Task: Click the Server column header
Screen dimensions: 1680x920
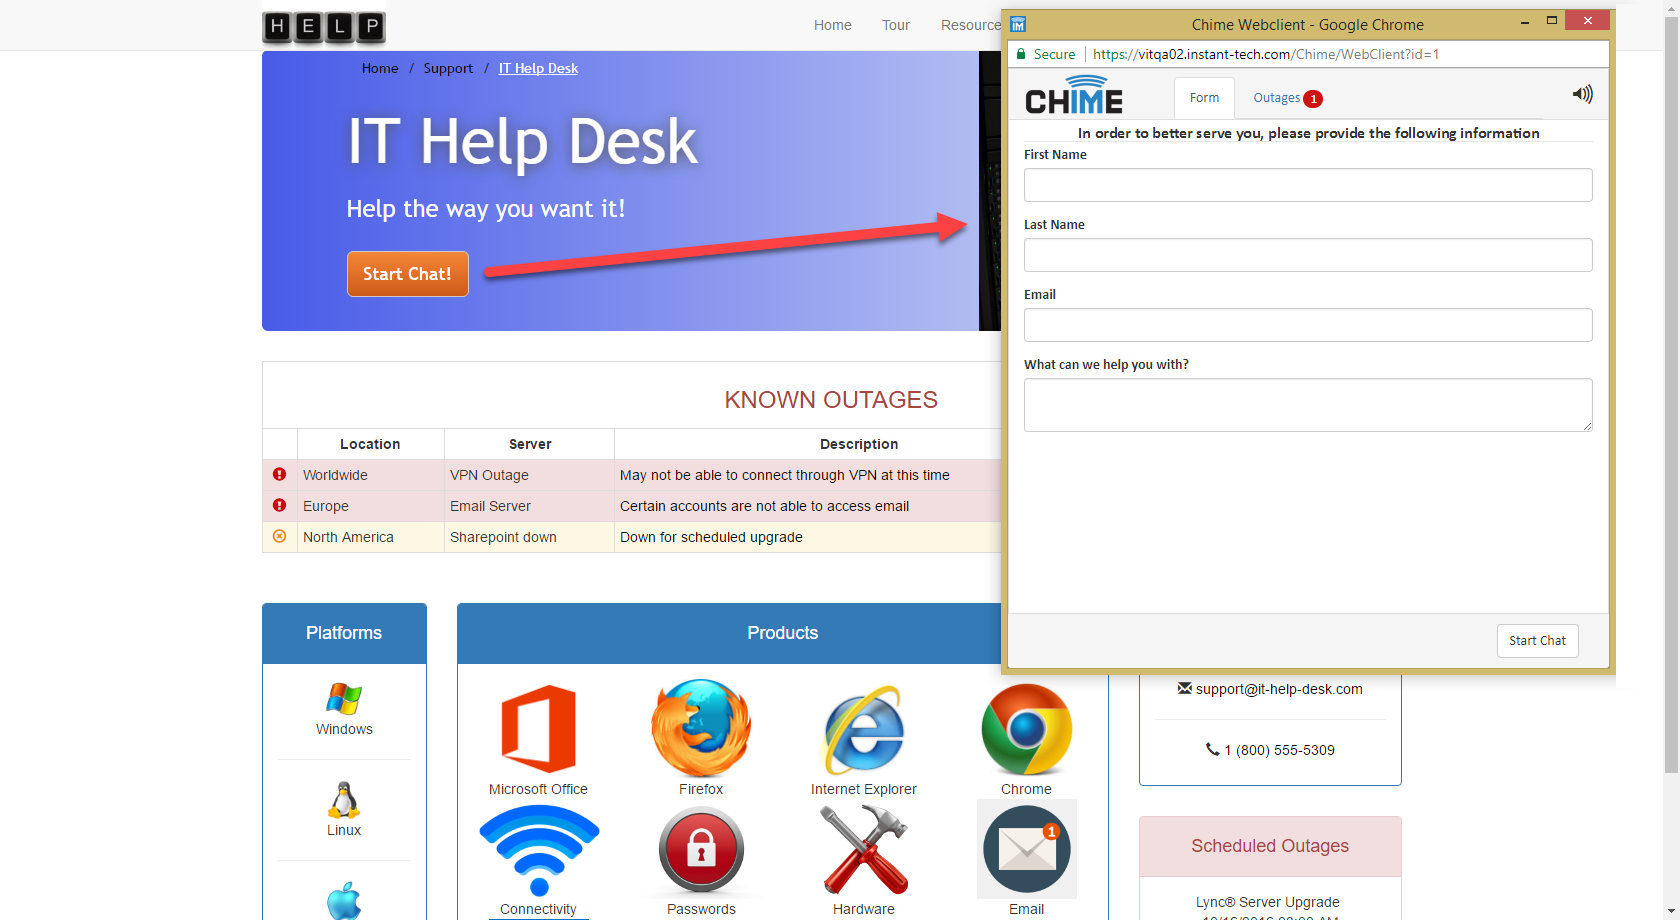Action: [x=530, y=444]
